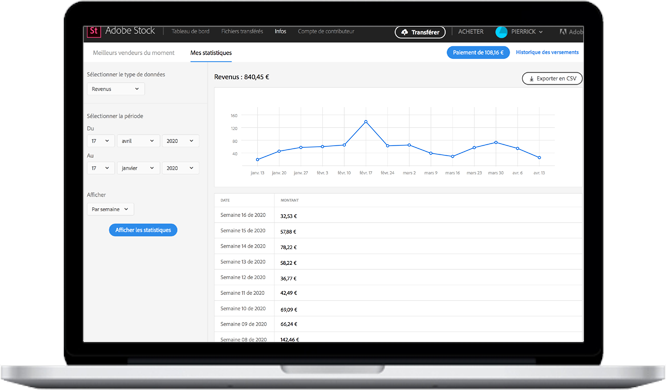Viewport: 666px width, 390px height.
Task: Open the Revenus data type dropdown
Action: (x=116, y=89)
